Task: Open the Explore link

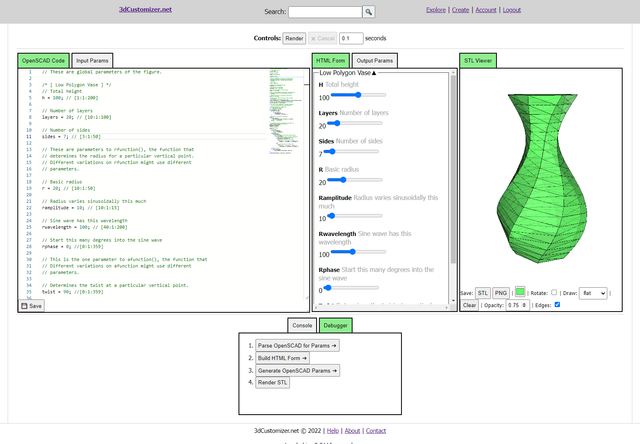Action: click(436, 10)
